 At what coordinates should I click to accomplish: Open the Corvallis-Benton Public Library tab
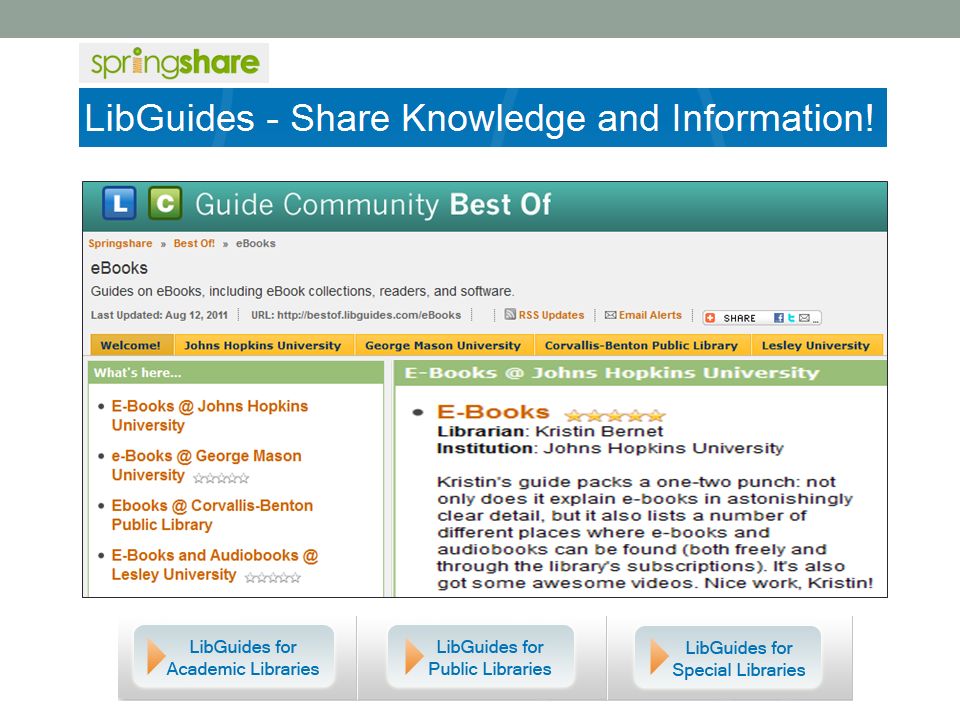tap(641, 345)
